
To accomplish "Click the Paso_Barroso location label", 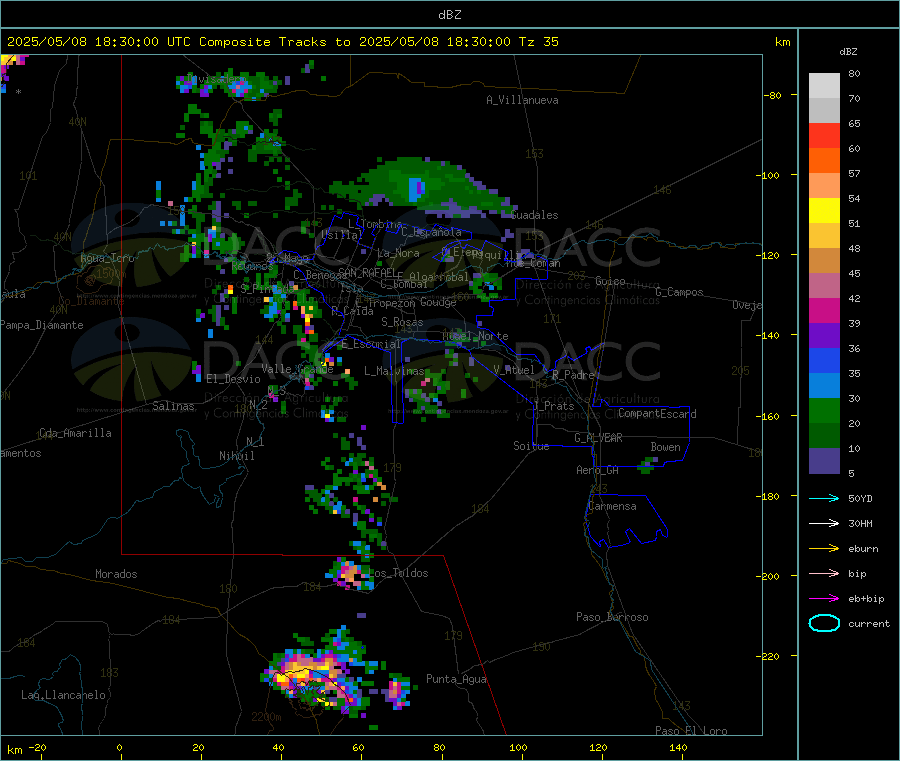I will [612, 617].
